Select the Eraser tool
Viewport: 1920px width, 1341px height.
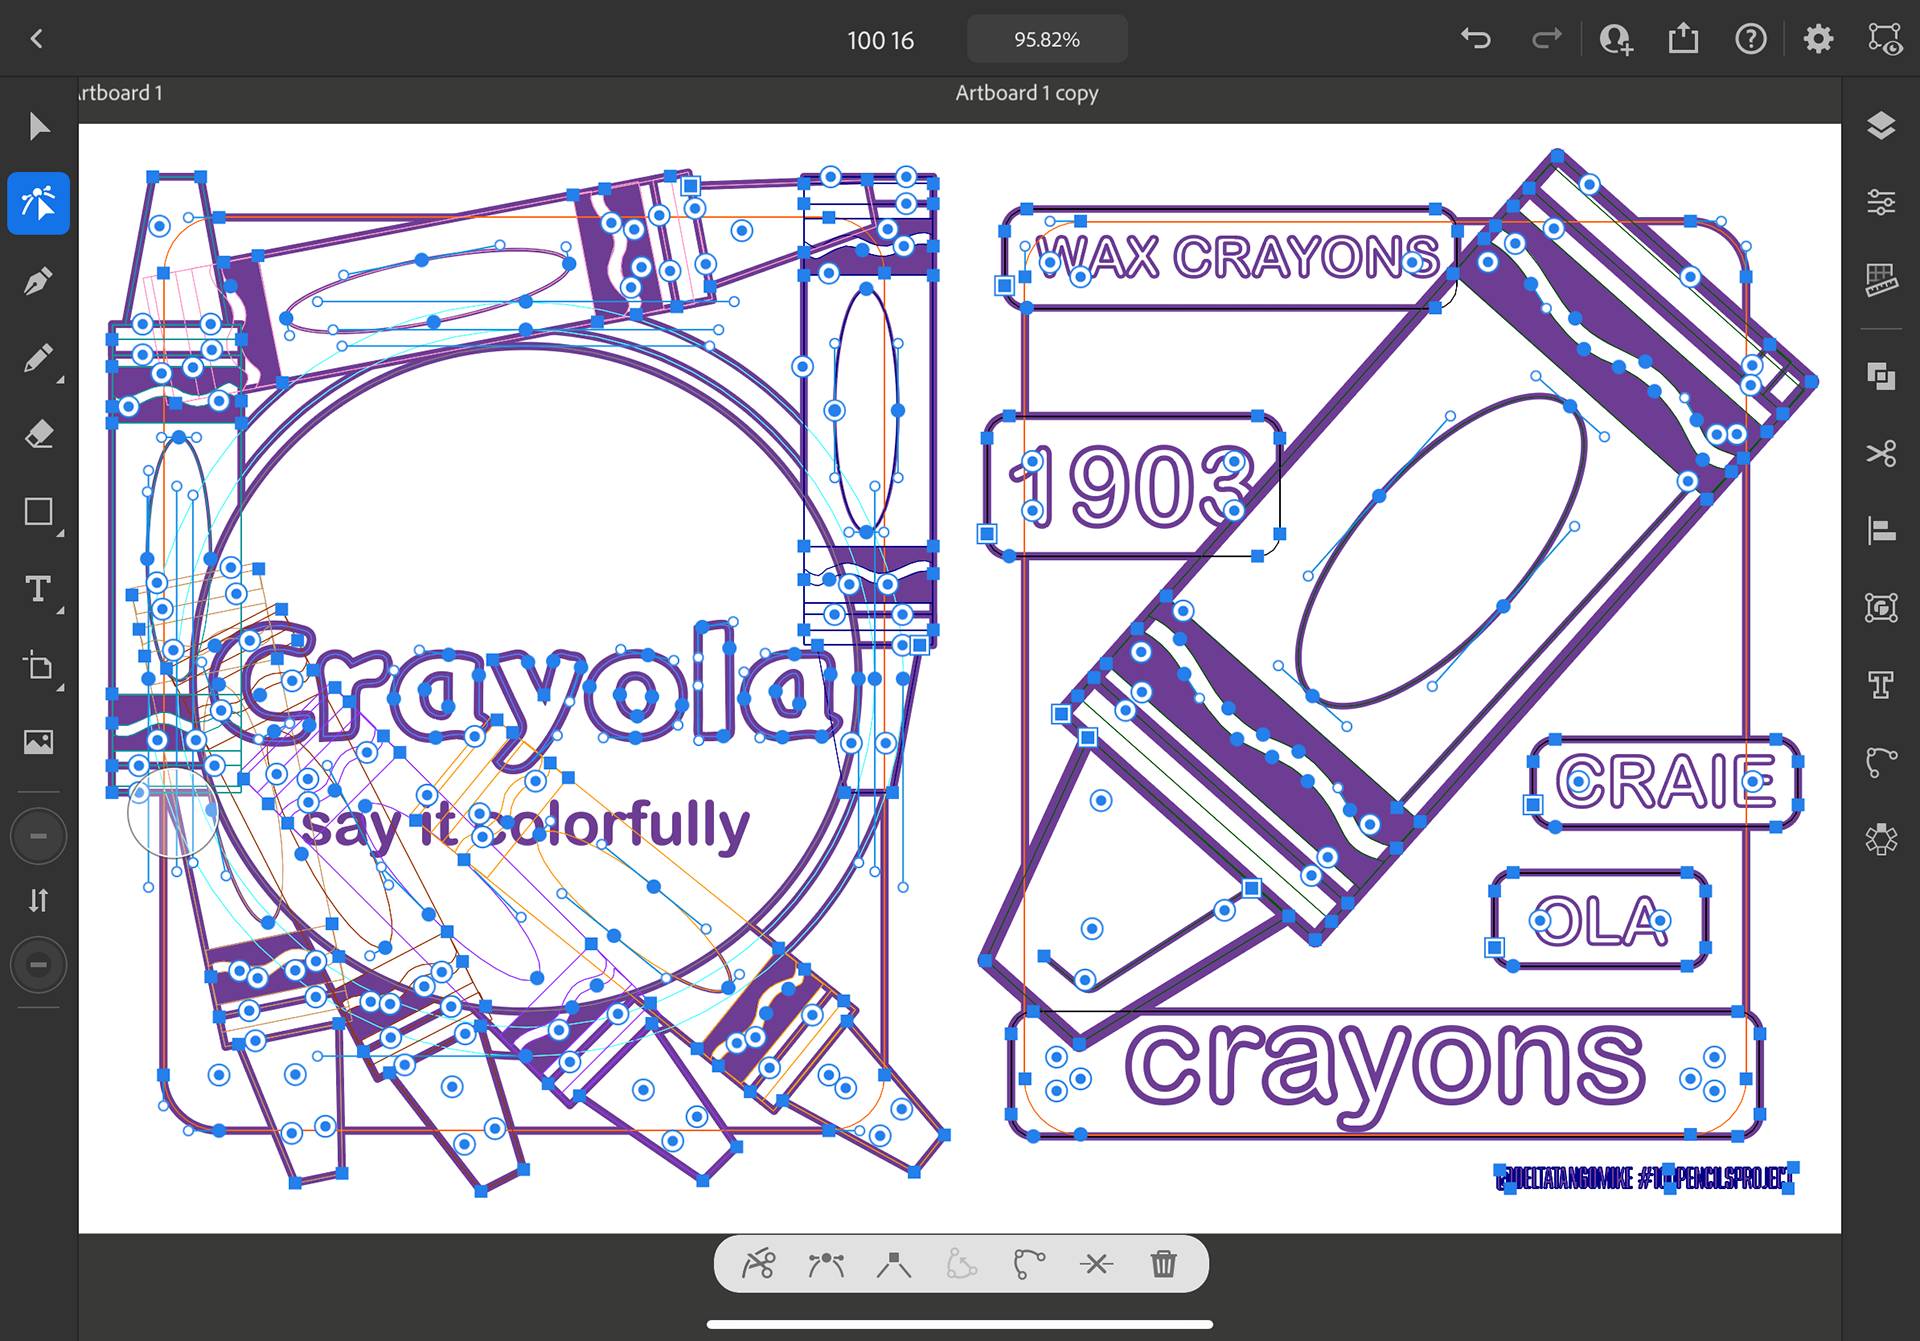[x=39, y=435]
